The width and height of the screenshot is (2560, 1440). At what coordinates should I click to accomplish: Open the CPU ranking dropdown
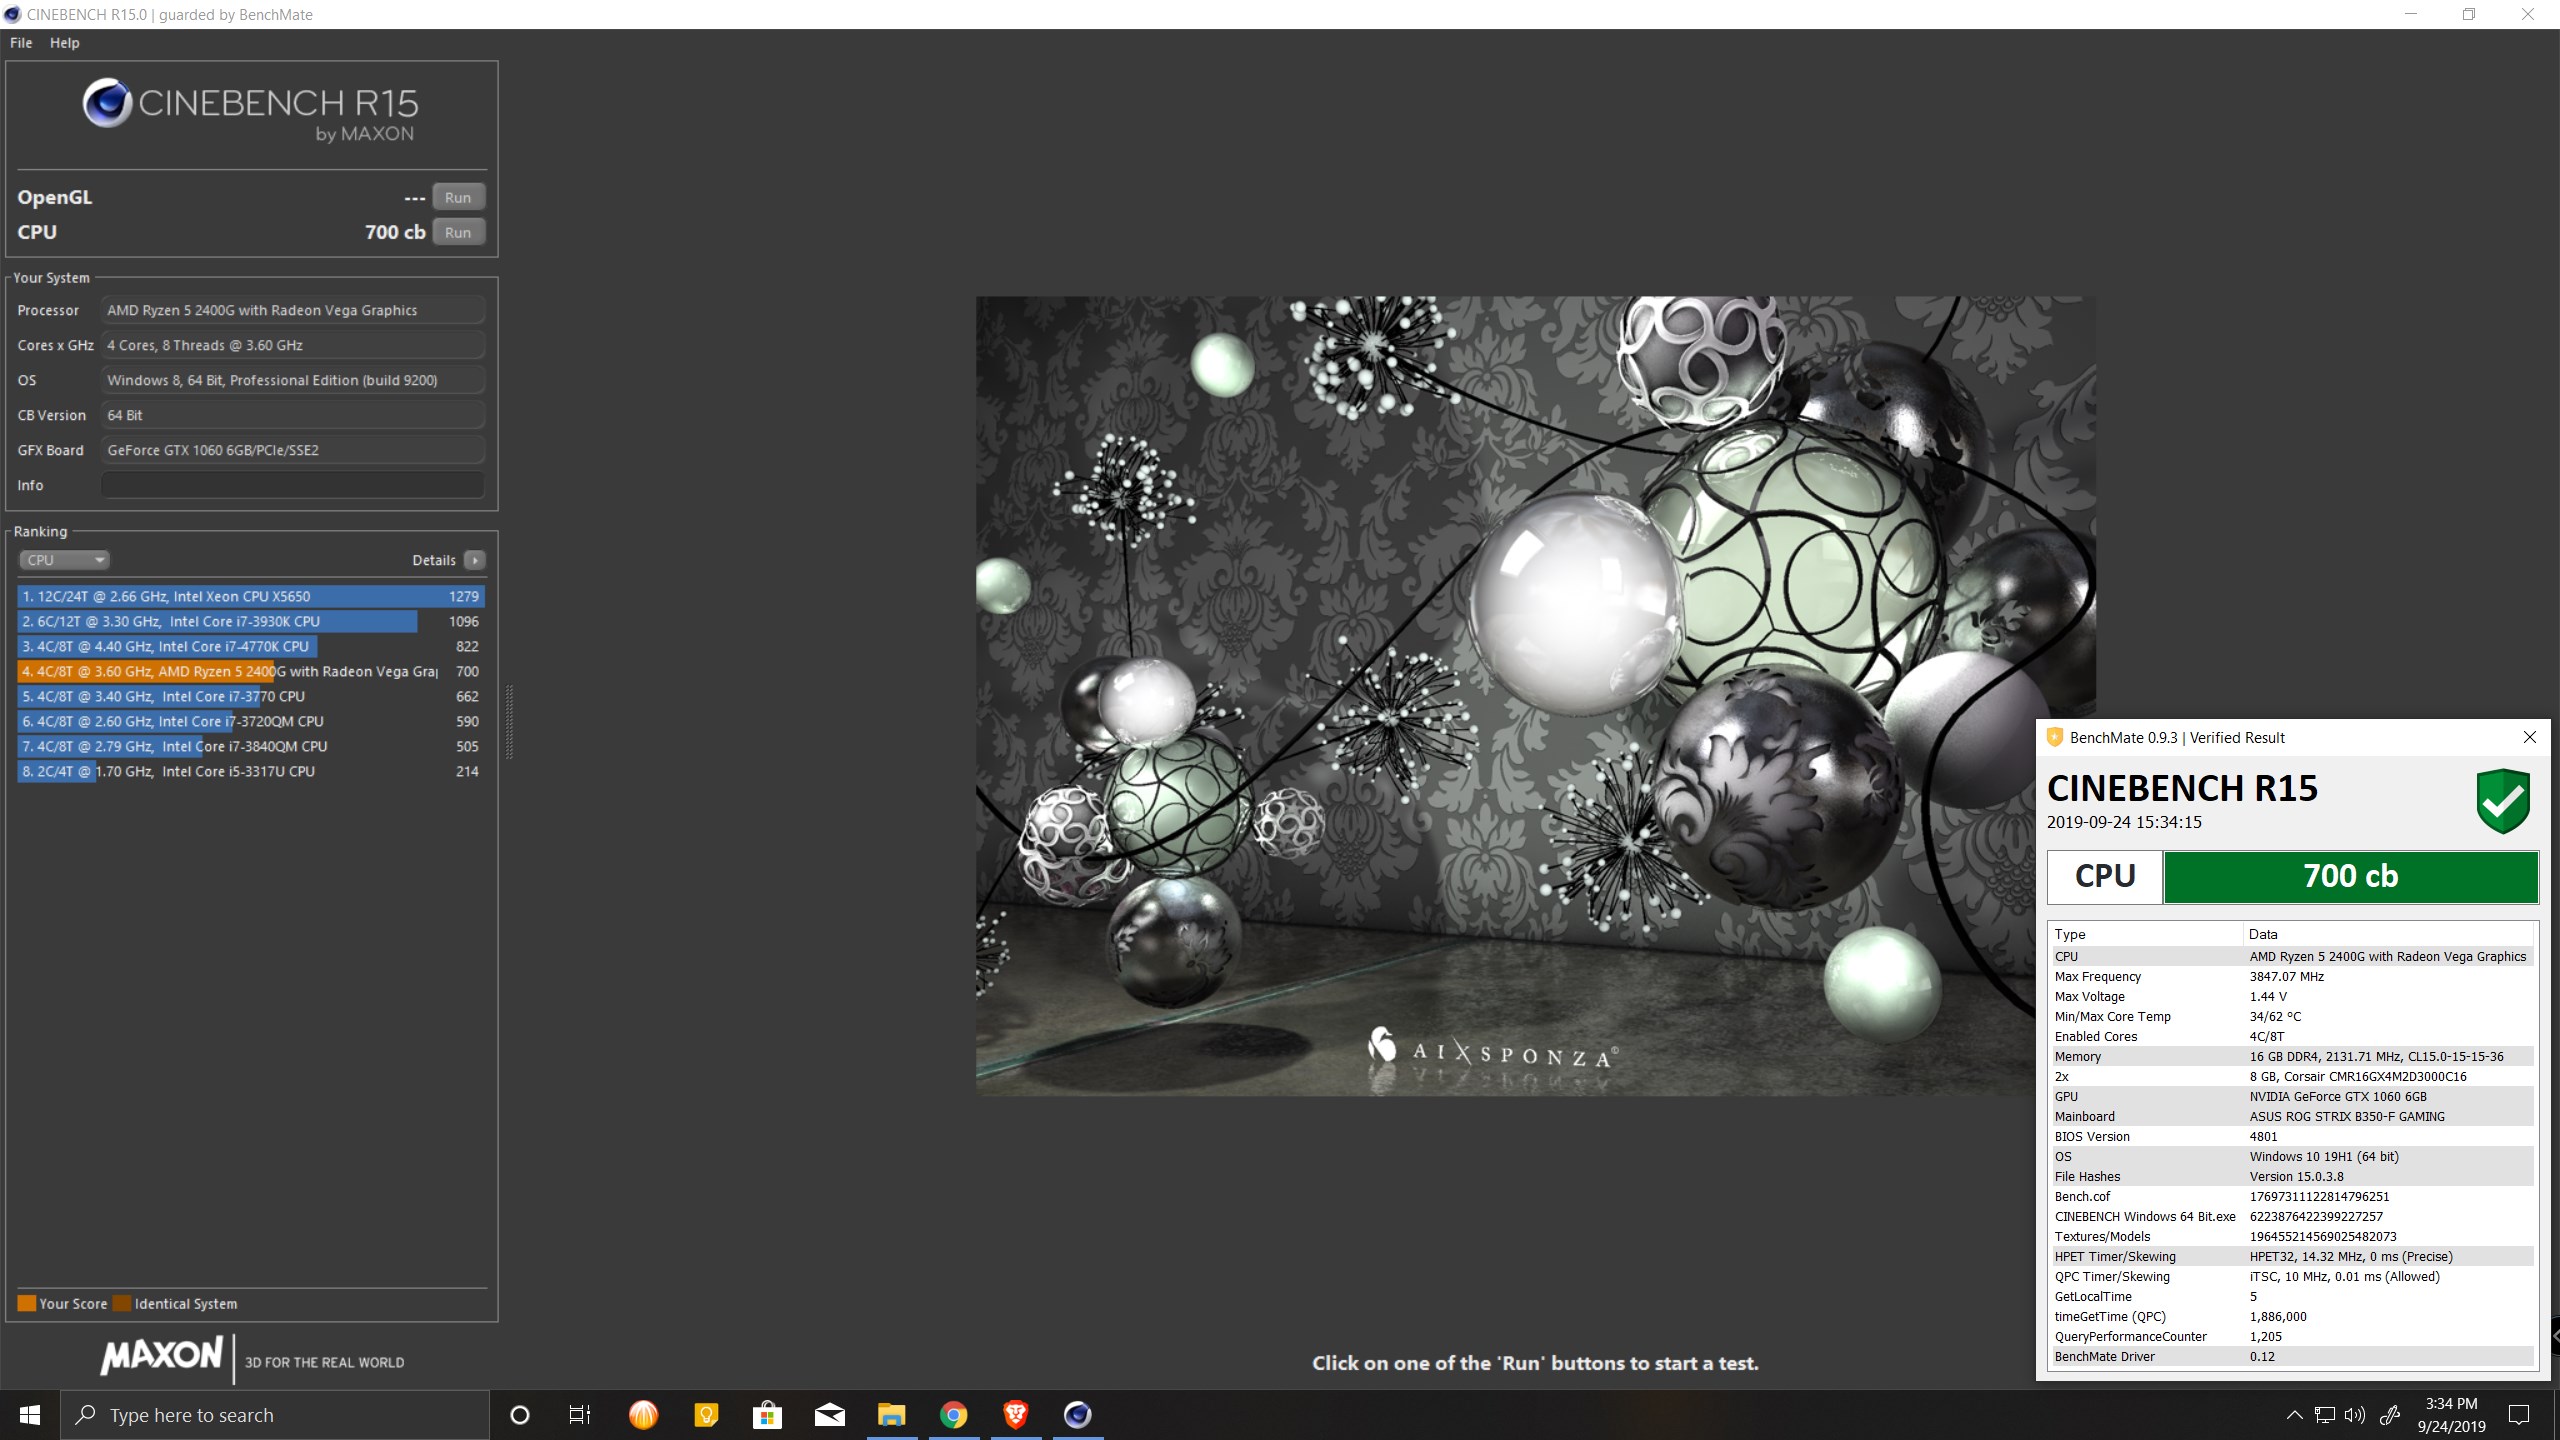64,560
